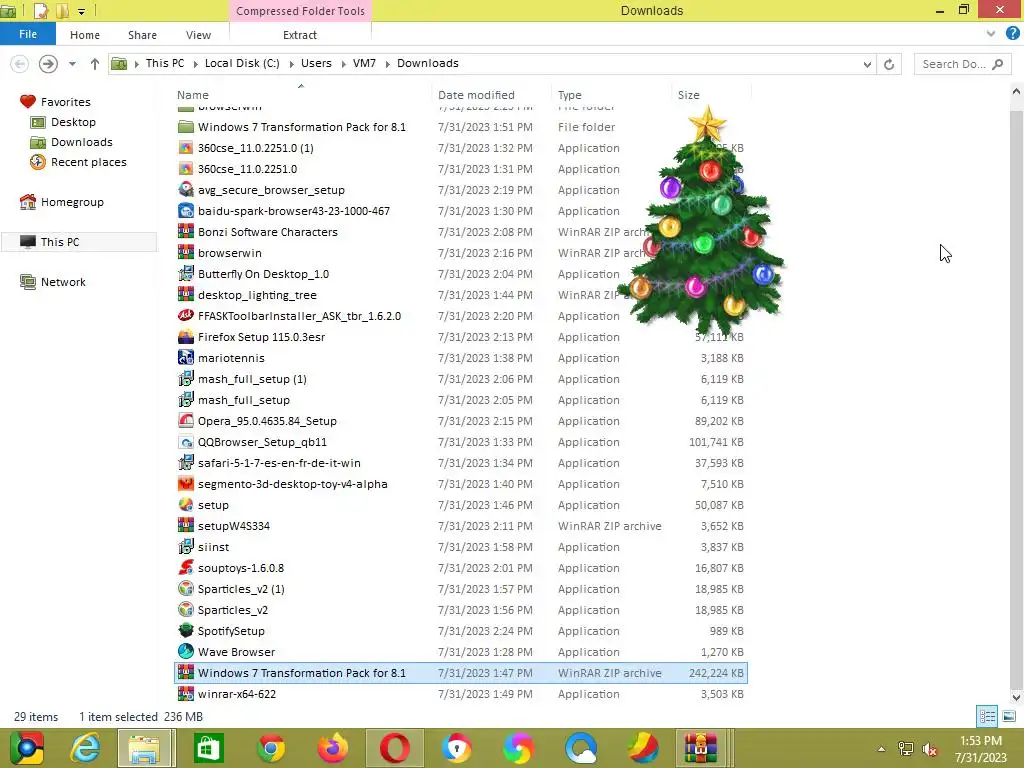1024x768 pixels.
Task: Select the SpotifySetup file icon
Action: point(185,631)
